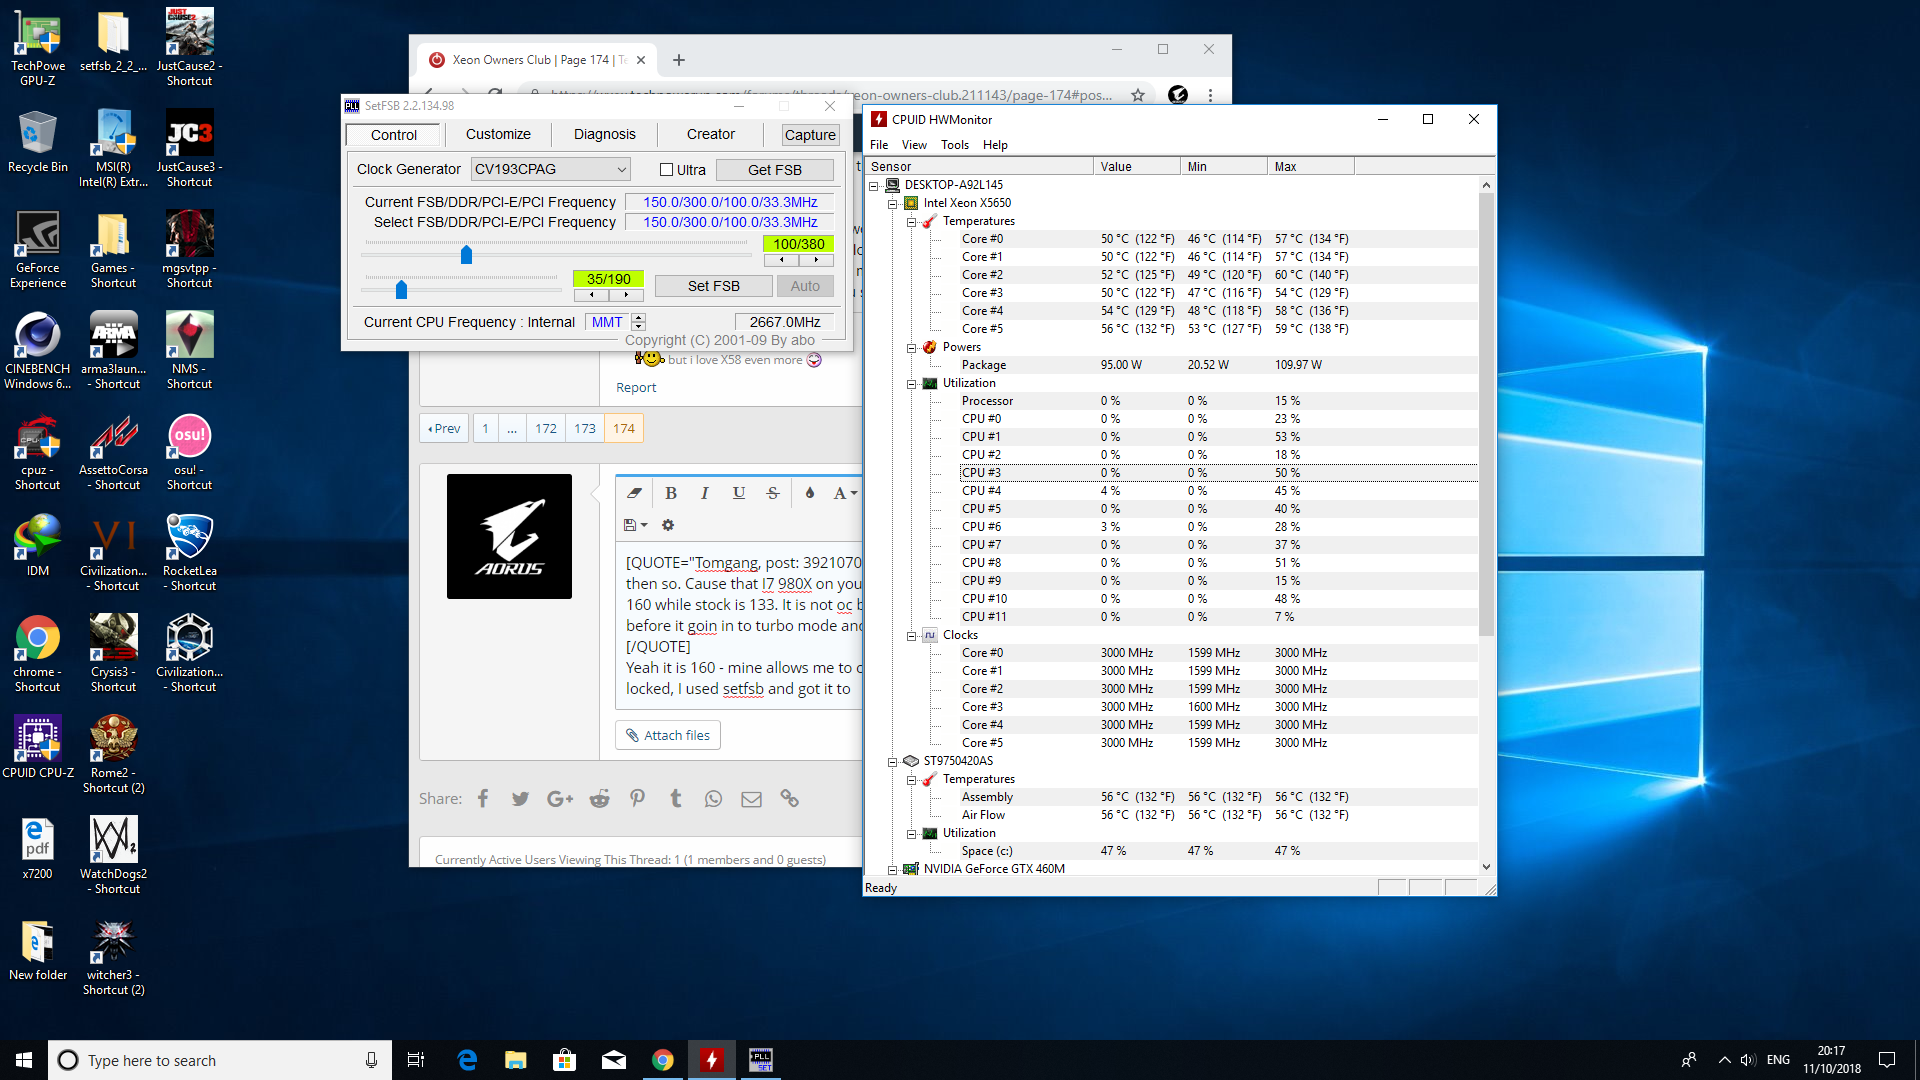This screenshot has width=1920, height=1080.
Task: Click the Set FSB button
Action: coord(713,286)
